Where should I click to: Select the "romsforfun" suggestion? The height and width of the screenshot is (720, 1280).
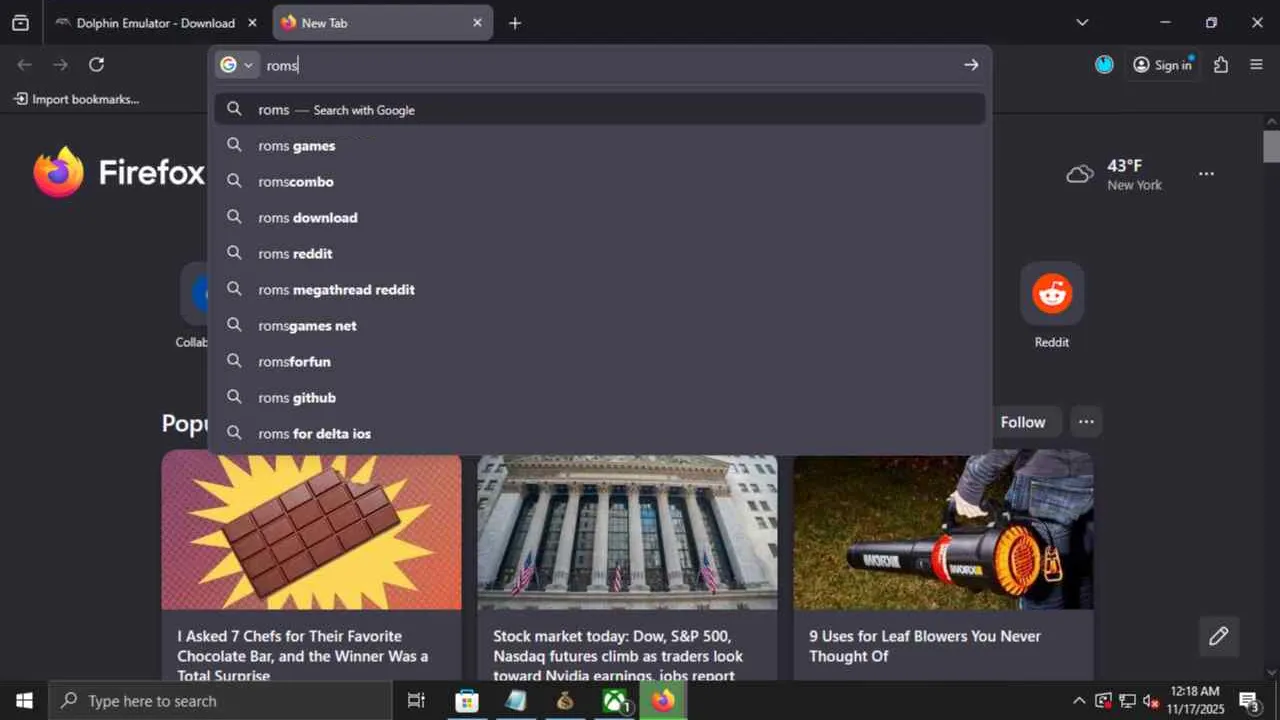(x=600, y=362)
